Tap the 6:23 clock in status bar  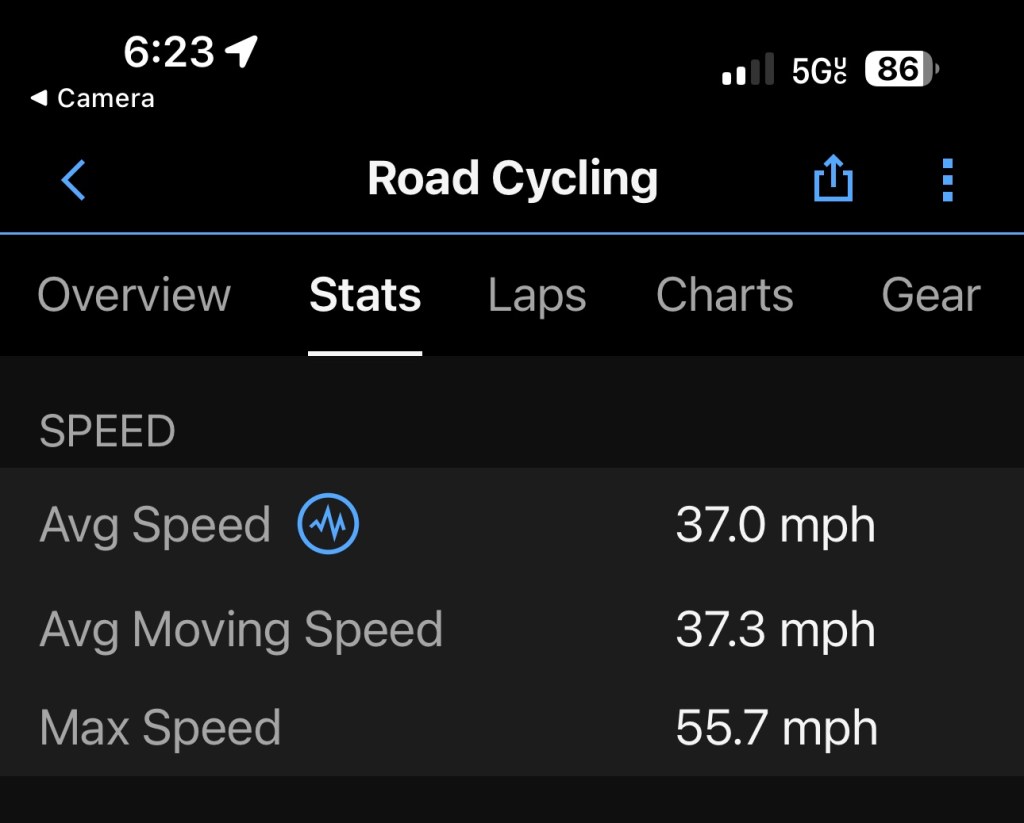click(169, 50)
